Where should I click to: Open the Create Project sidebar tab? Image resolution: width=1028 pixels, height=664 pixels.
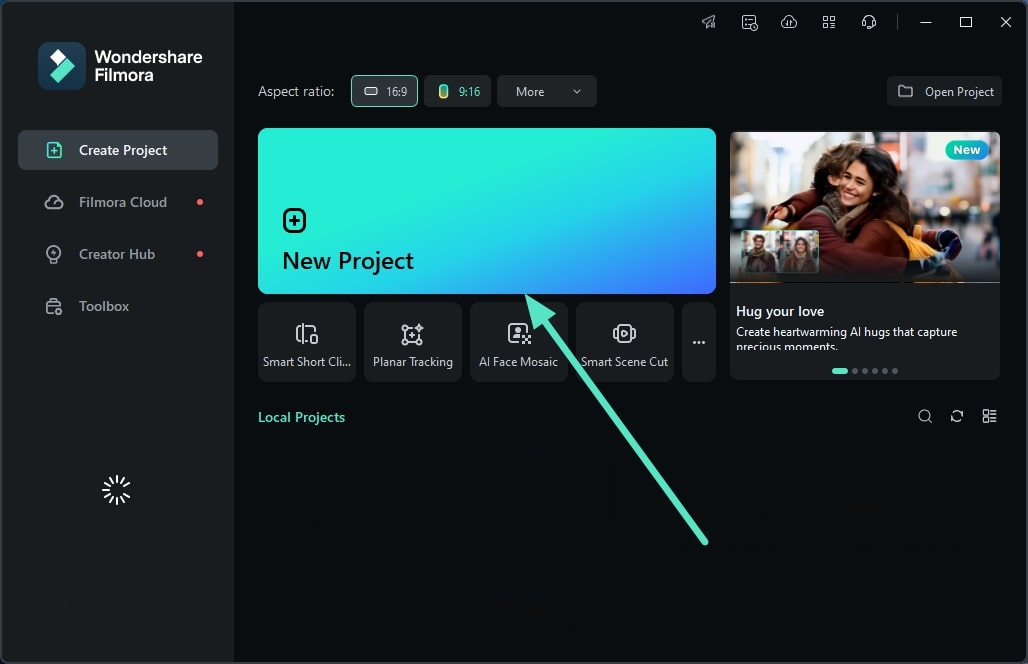pyautogui.click(x=118, y=150)
